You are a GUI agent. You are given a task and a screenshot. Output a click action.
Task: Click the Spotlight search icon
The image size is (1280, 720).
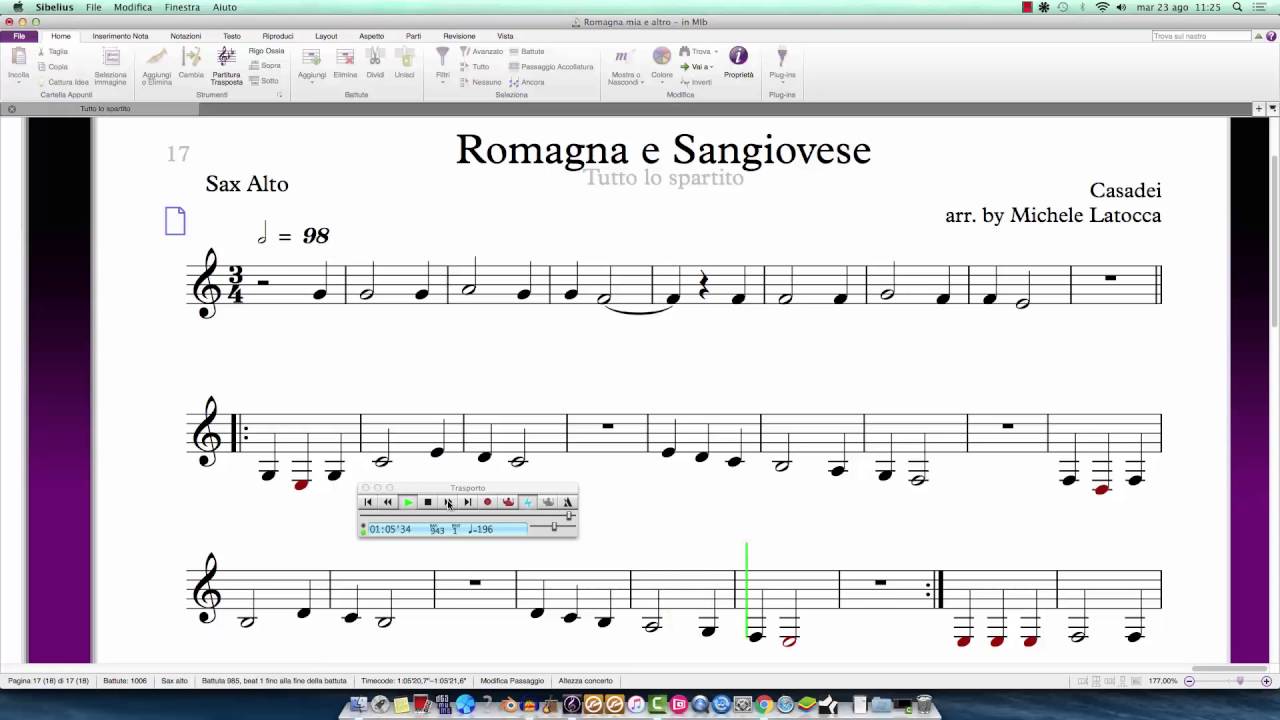1238,7
